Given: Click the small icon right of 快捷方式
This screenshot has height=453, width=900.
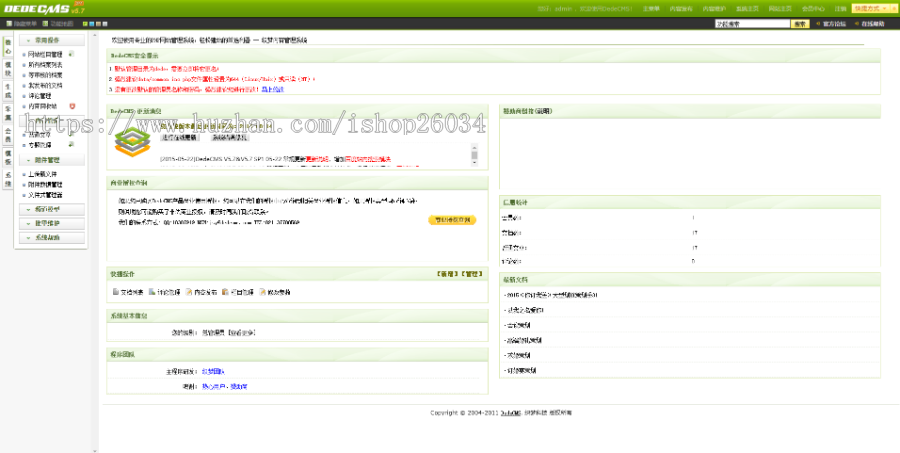Looking at the screenshot, I should point(893,9).
